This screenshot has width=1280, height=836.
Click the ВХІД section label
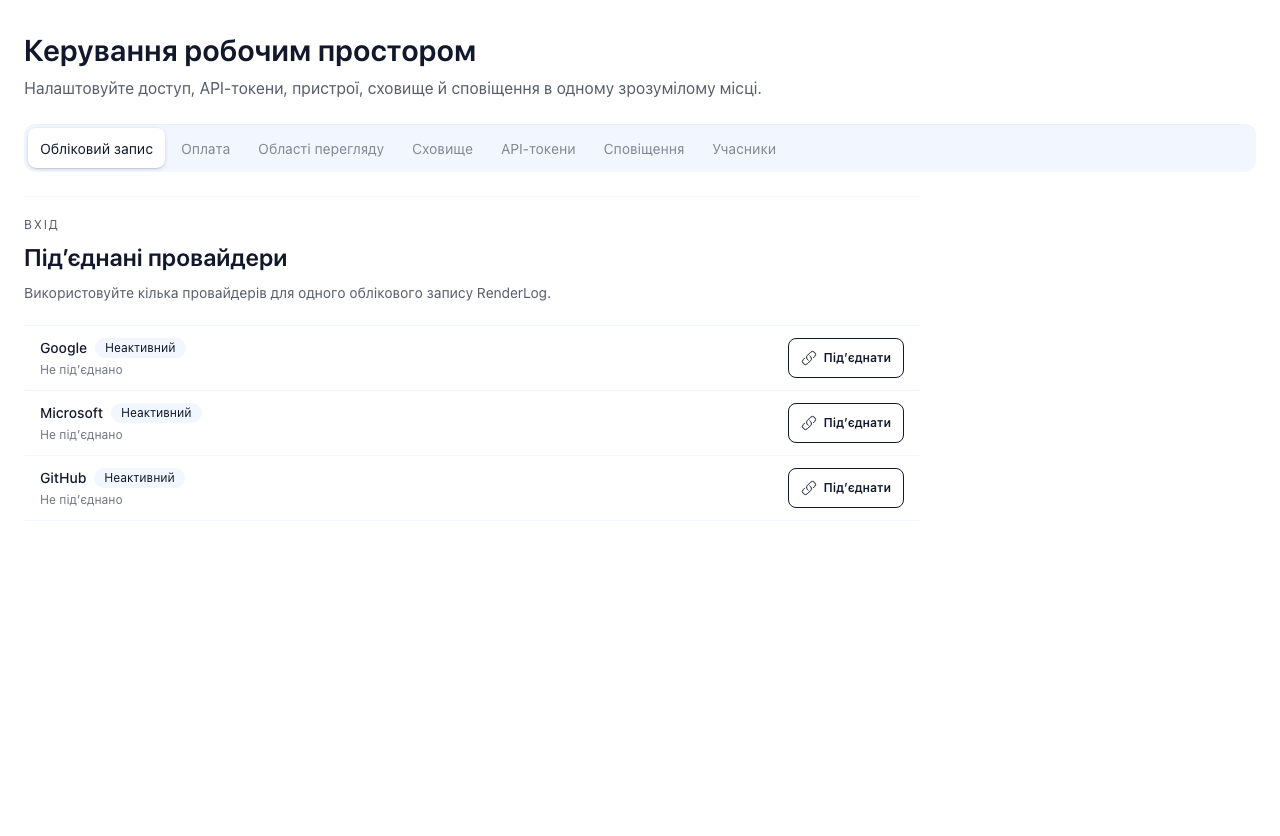point(41,225)
